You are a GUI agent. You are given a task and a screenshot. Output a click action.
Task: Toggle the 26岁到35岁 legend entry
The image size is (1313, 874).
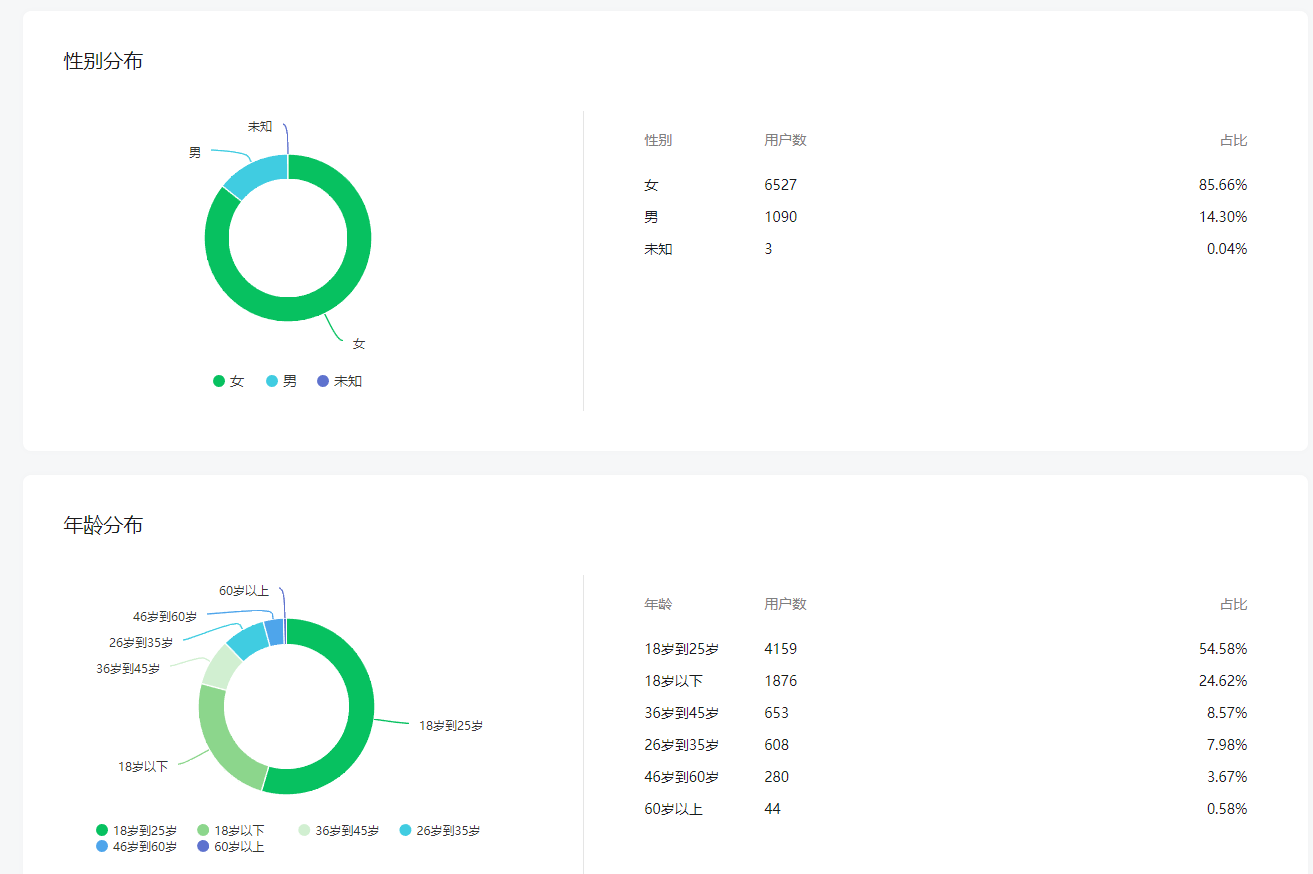[x=440, y=830]
